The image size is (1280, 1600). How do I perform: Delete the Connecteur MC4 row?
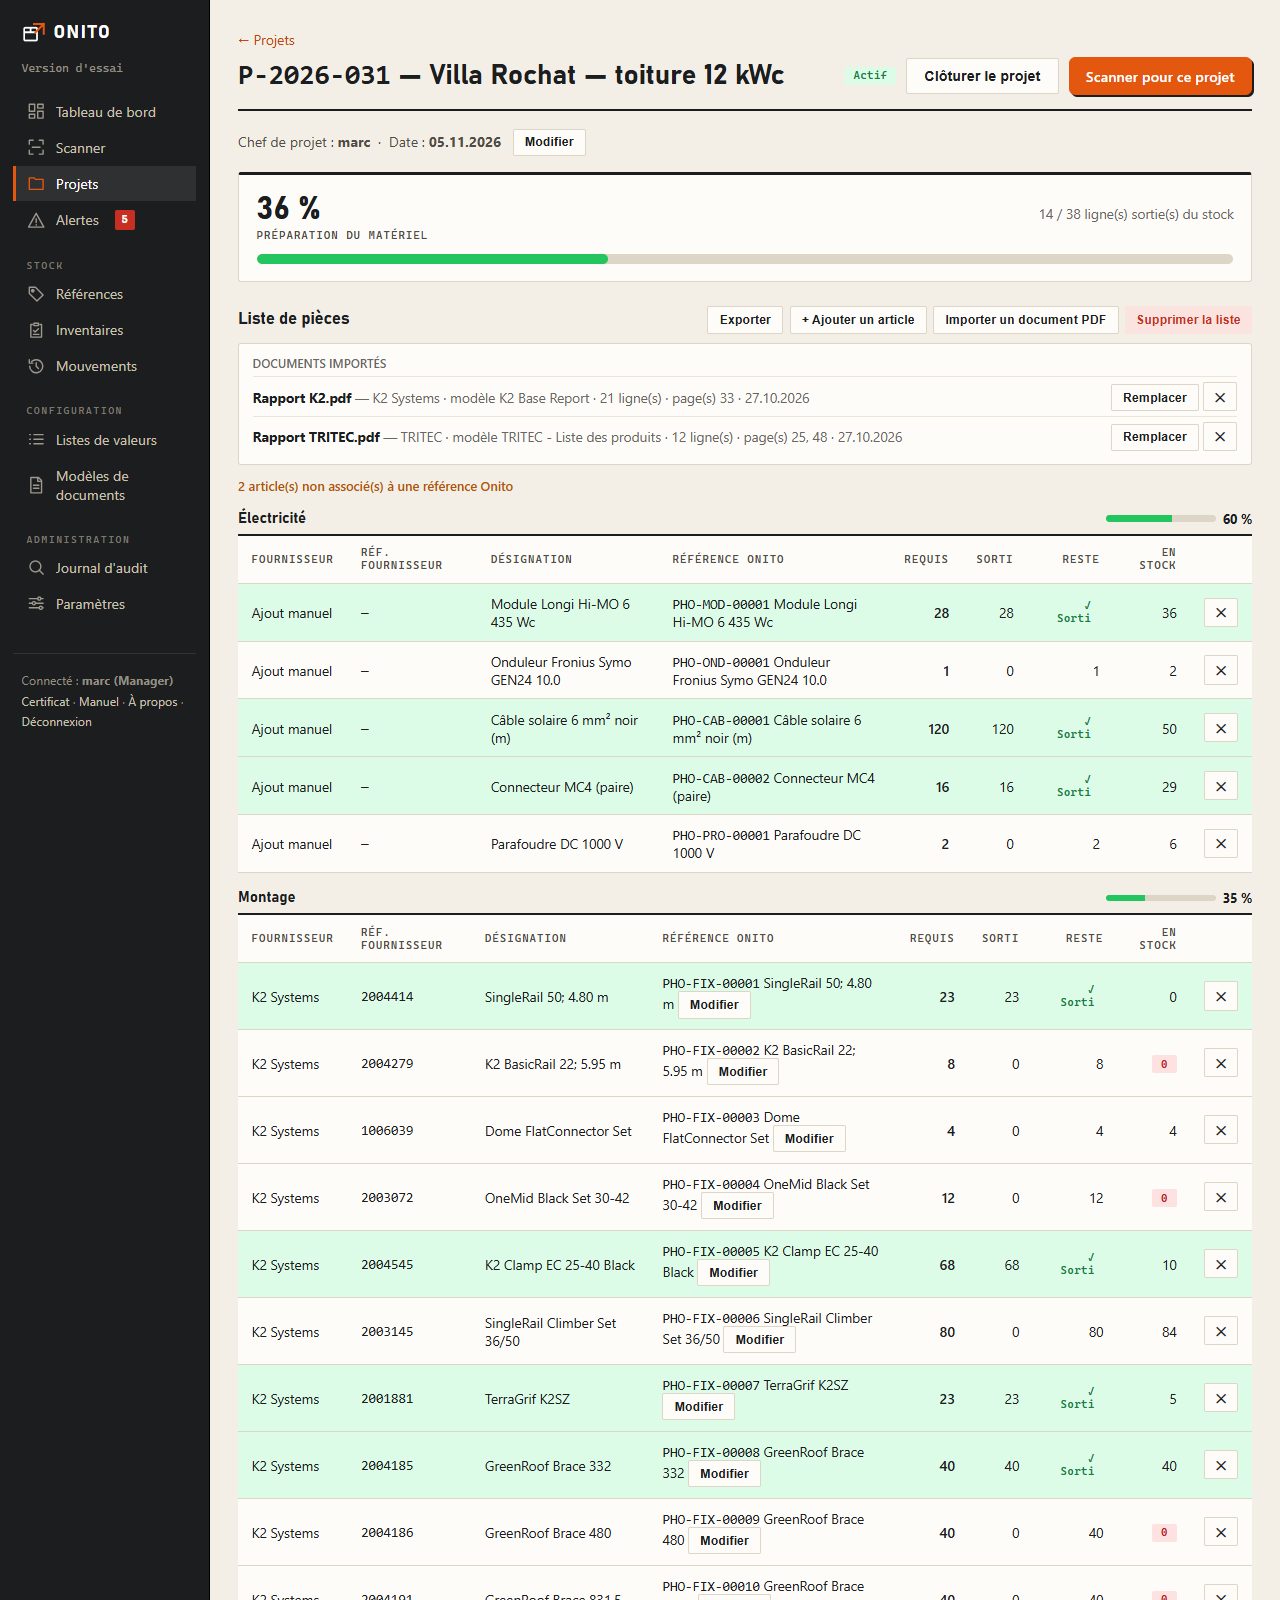pos(1221,787)
